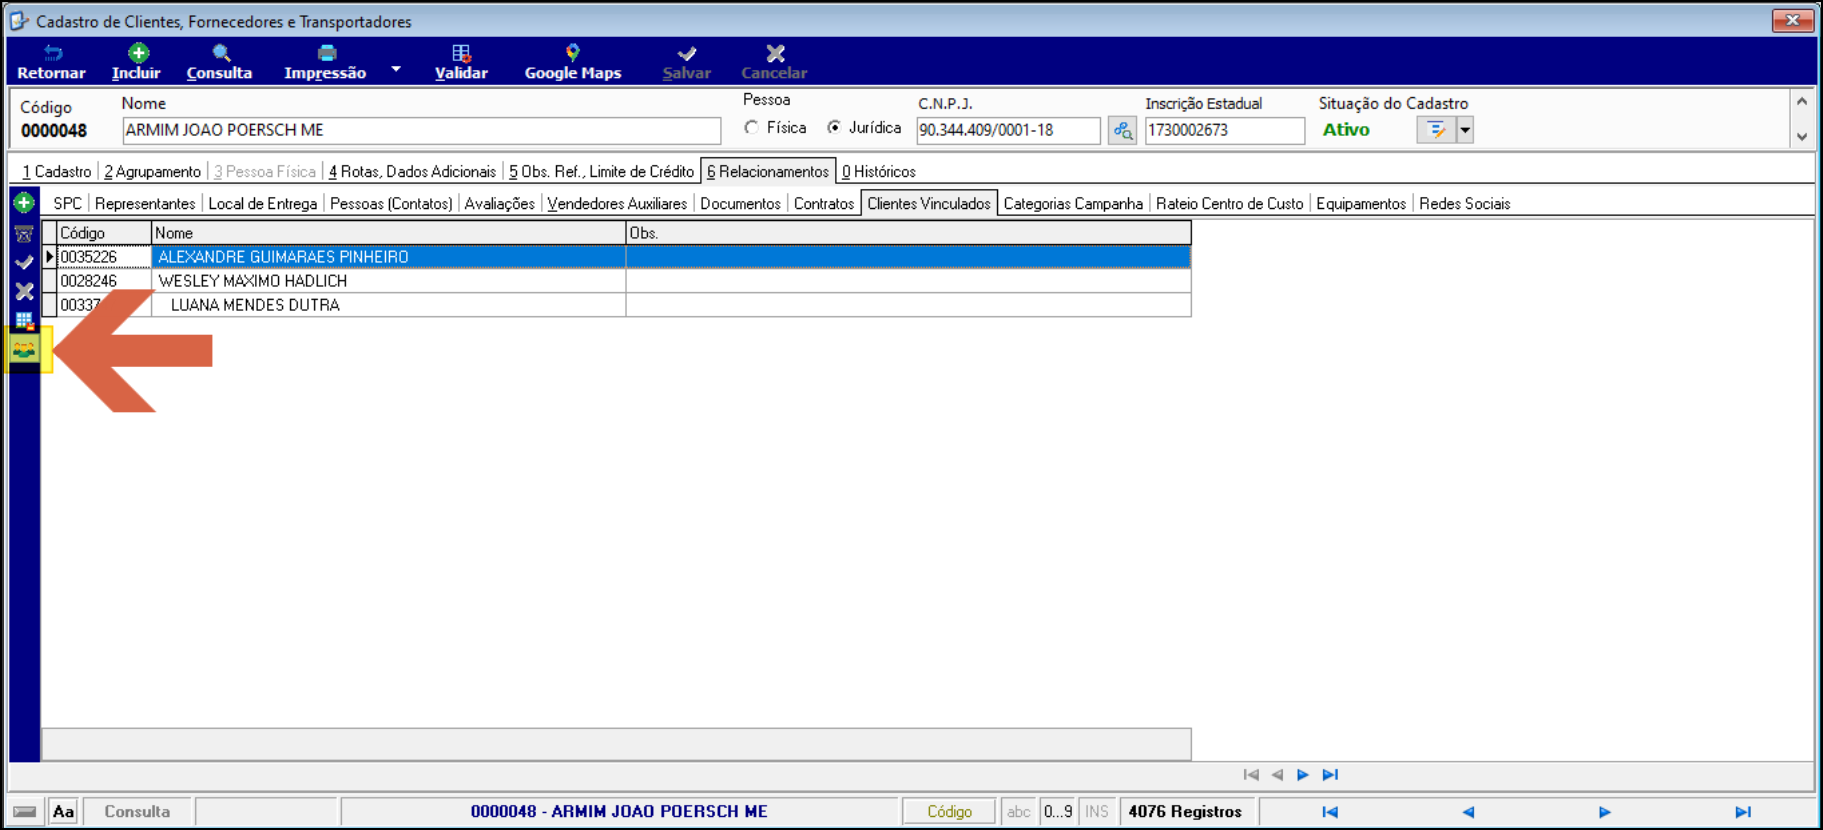
Task: Click the checkmark confirm sidebar icon
Action: coord(24,262)
